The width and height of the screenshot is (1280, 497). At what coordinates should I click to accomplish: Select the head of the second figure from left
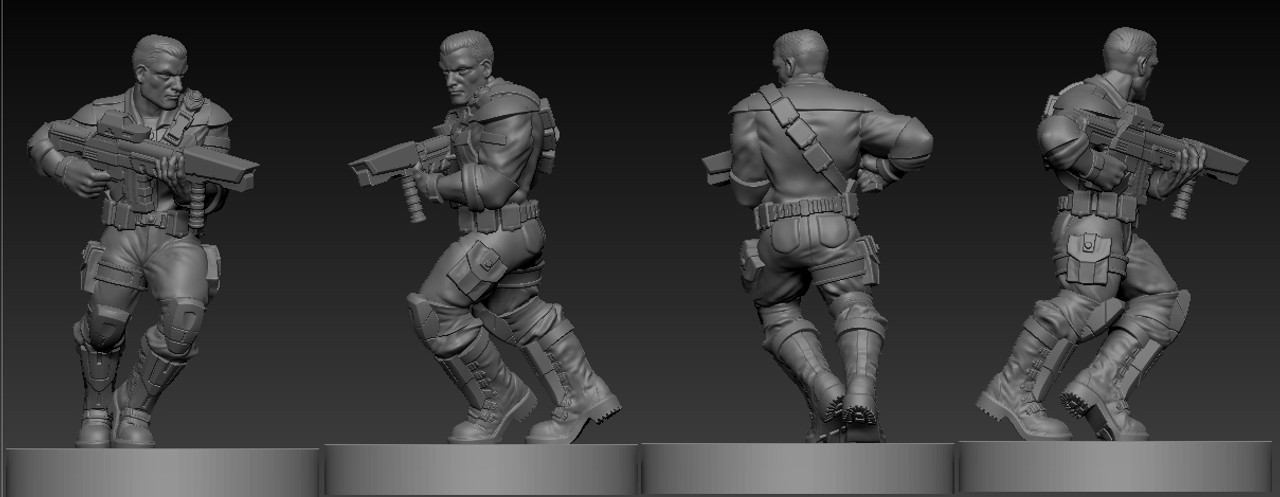point(467,68)
